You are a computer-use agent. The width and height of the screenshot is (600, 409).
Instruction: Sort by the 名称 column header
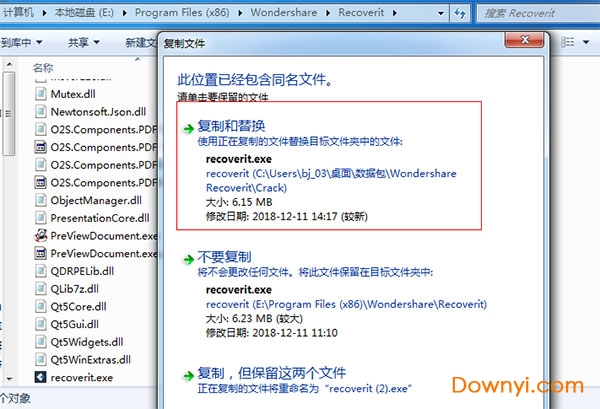point(43,68)
